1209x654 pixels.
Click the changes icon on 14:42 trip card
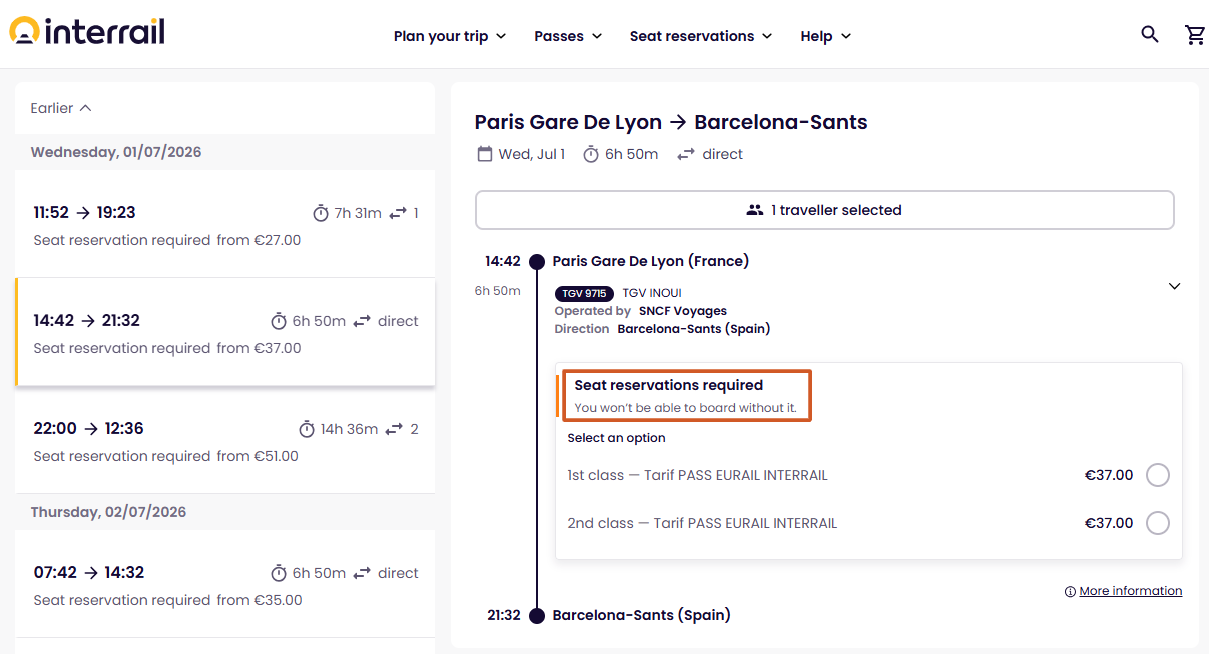pyautogui.click(x=362, y=321)
